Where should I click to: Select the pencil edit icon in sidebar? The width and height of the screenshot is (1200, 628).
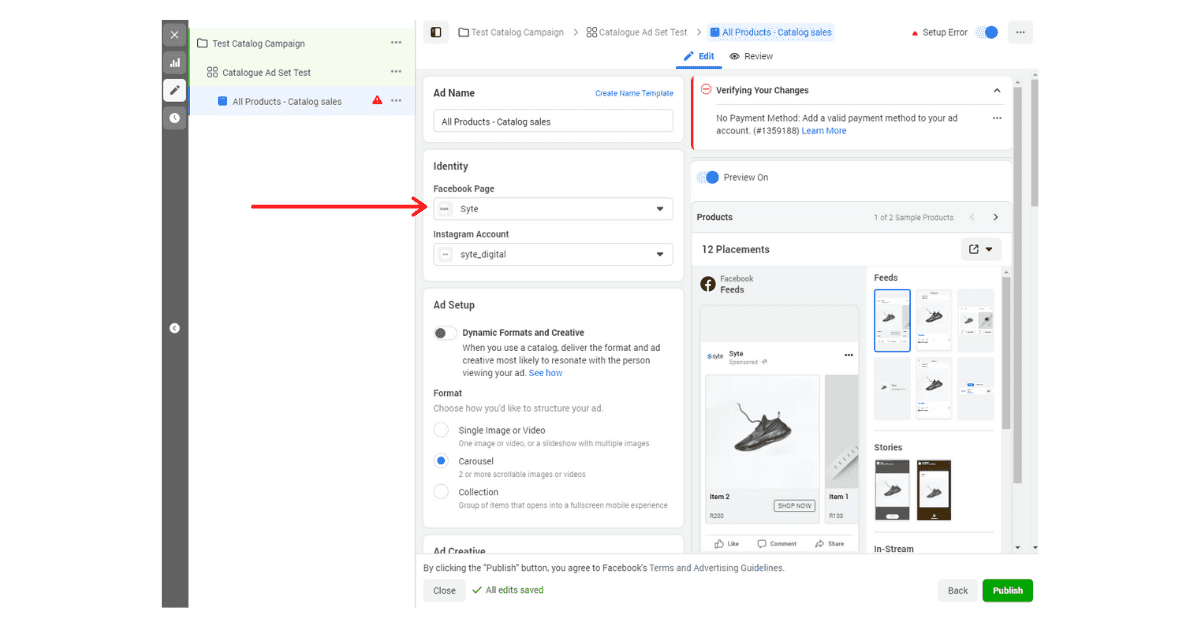(x=175, y=90)
